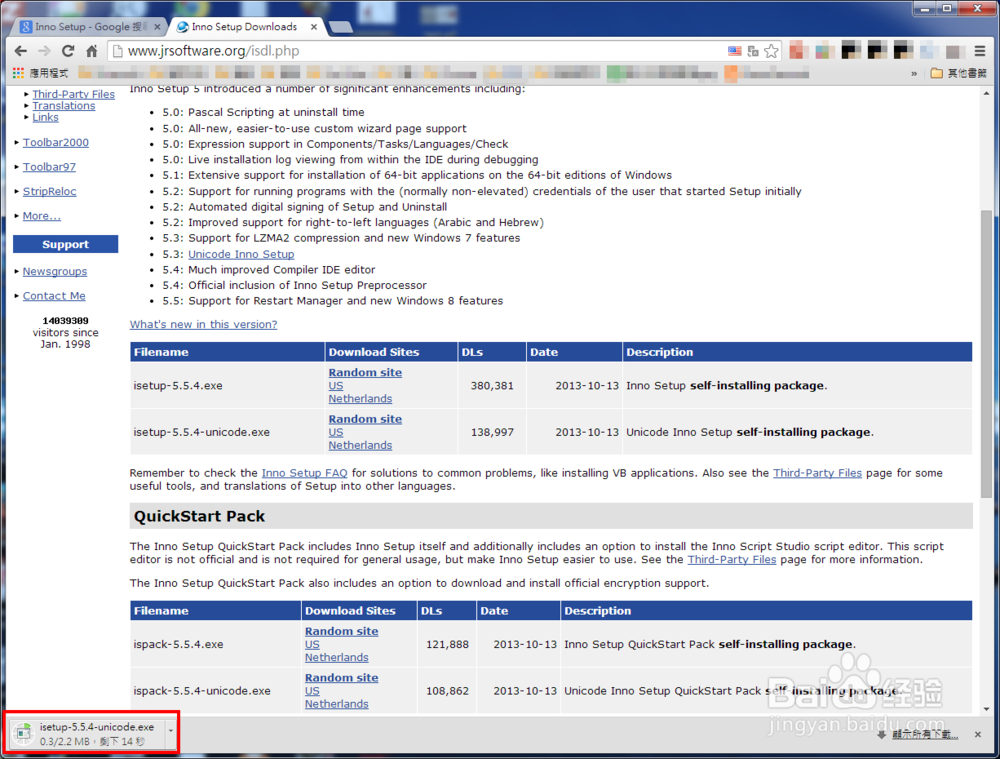Close the downloads bar
The height and width of the screenshot is (759, 1000).
(978, 735)
